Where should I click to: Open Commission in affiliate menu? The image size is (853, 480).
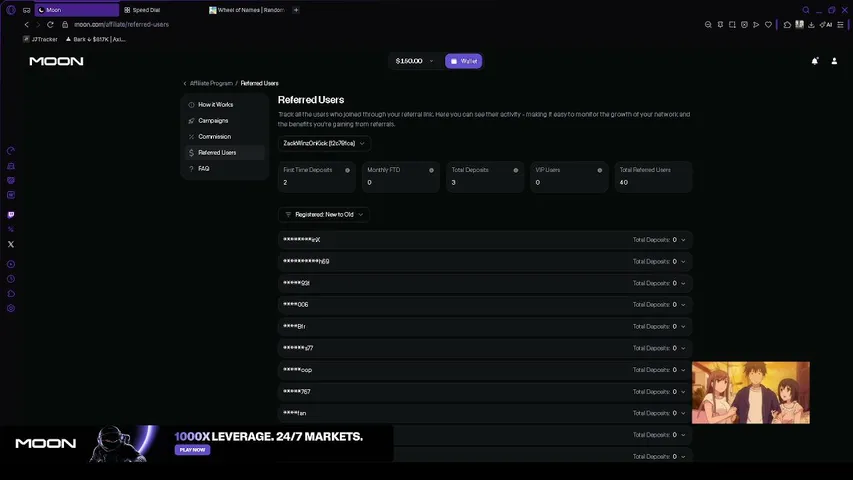[x=225, y=137]
